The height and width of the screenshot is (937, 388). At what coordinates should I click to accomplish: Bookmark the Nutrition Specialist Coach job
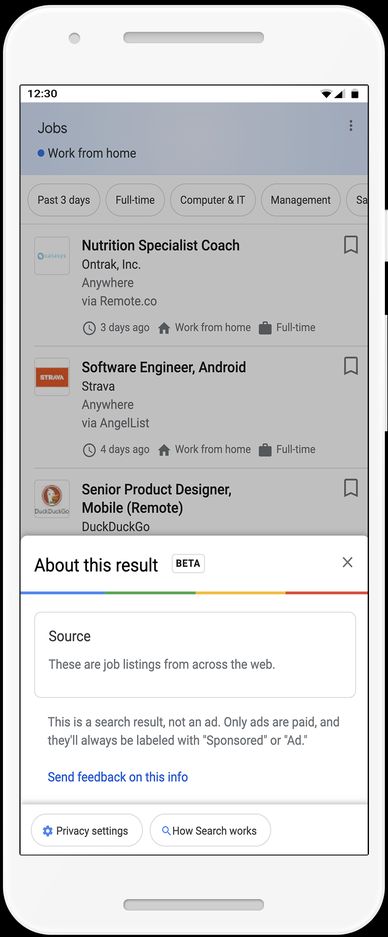coord(351,244)
